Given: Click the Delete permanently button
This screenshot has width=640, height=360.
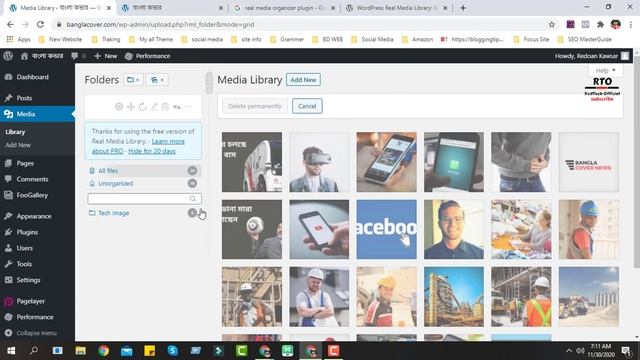Looking at the screenshot, I should (x=255, y=106).
